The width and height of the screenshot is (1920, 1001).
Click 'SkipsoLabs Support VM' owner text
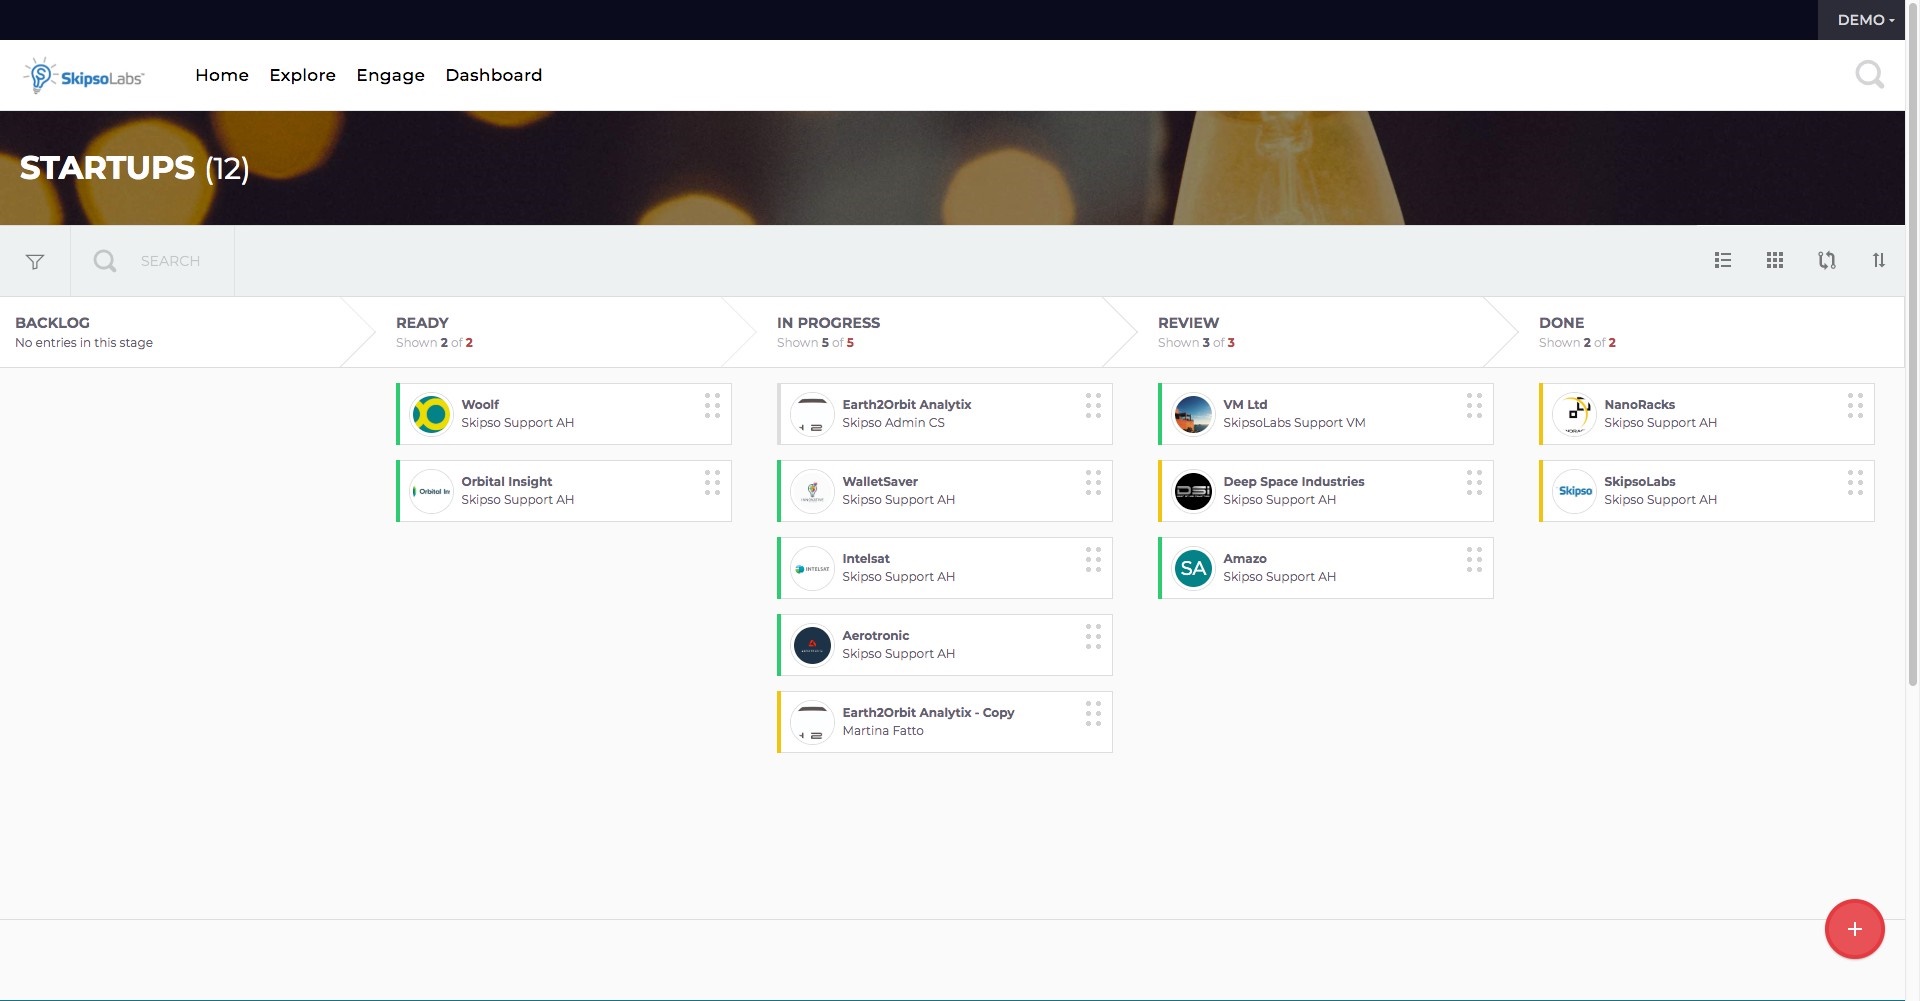point(1294,423)
